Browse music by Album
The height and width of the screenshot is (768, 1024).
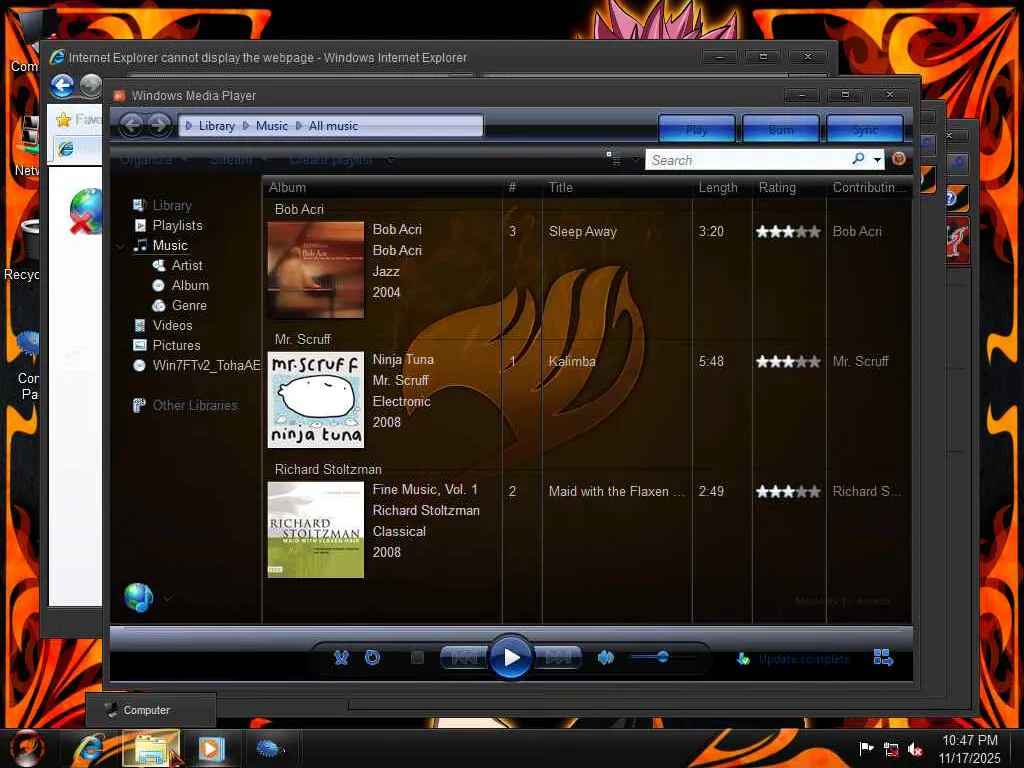click(190, 285)
